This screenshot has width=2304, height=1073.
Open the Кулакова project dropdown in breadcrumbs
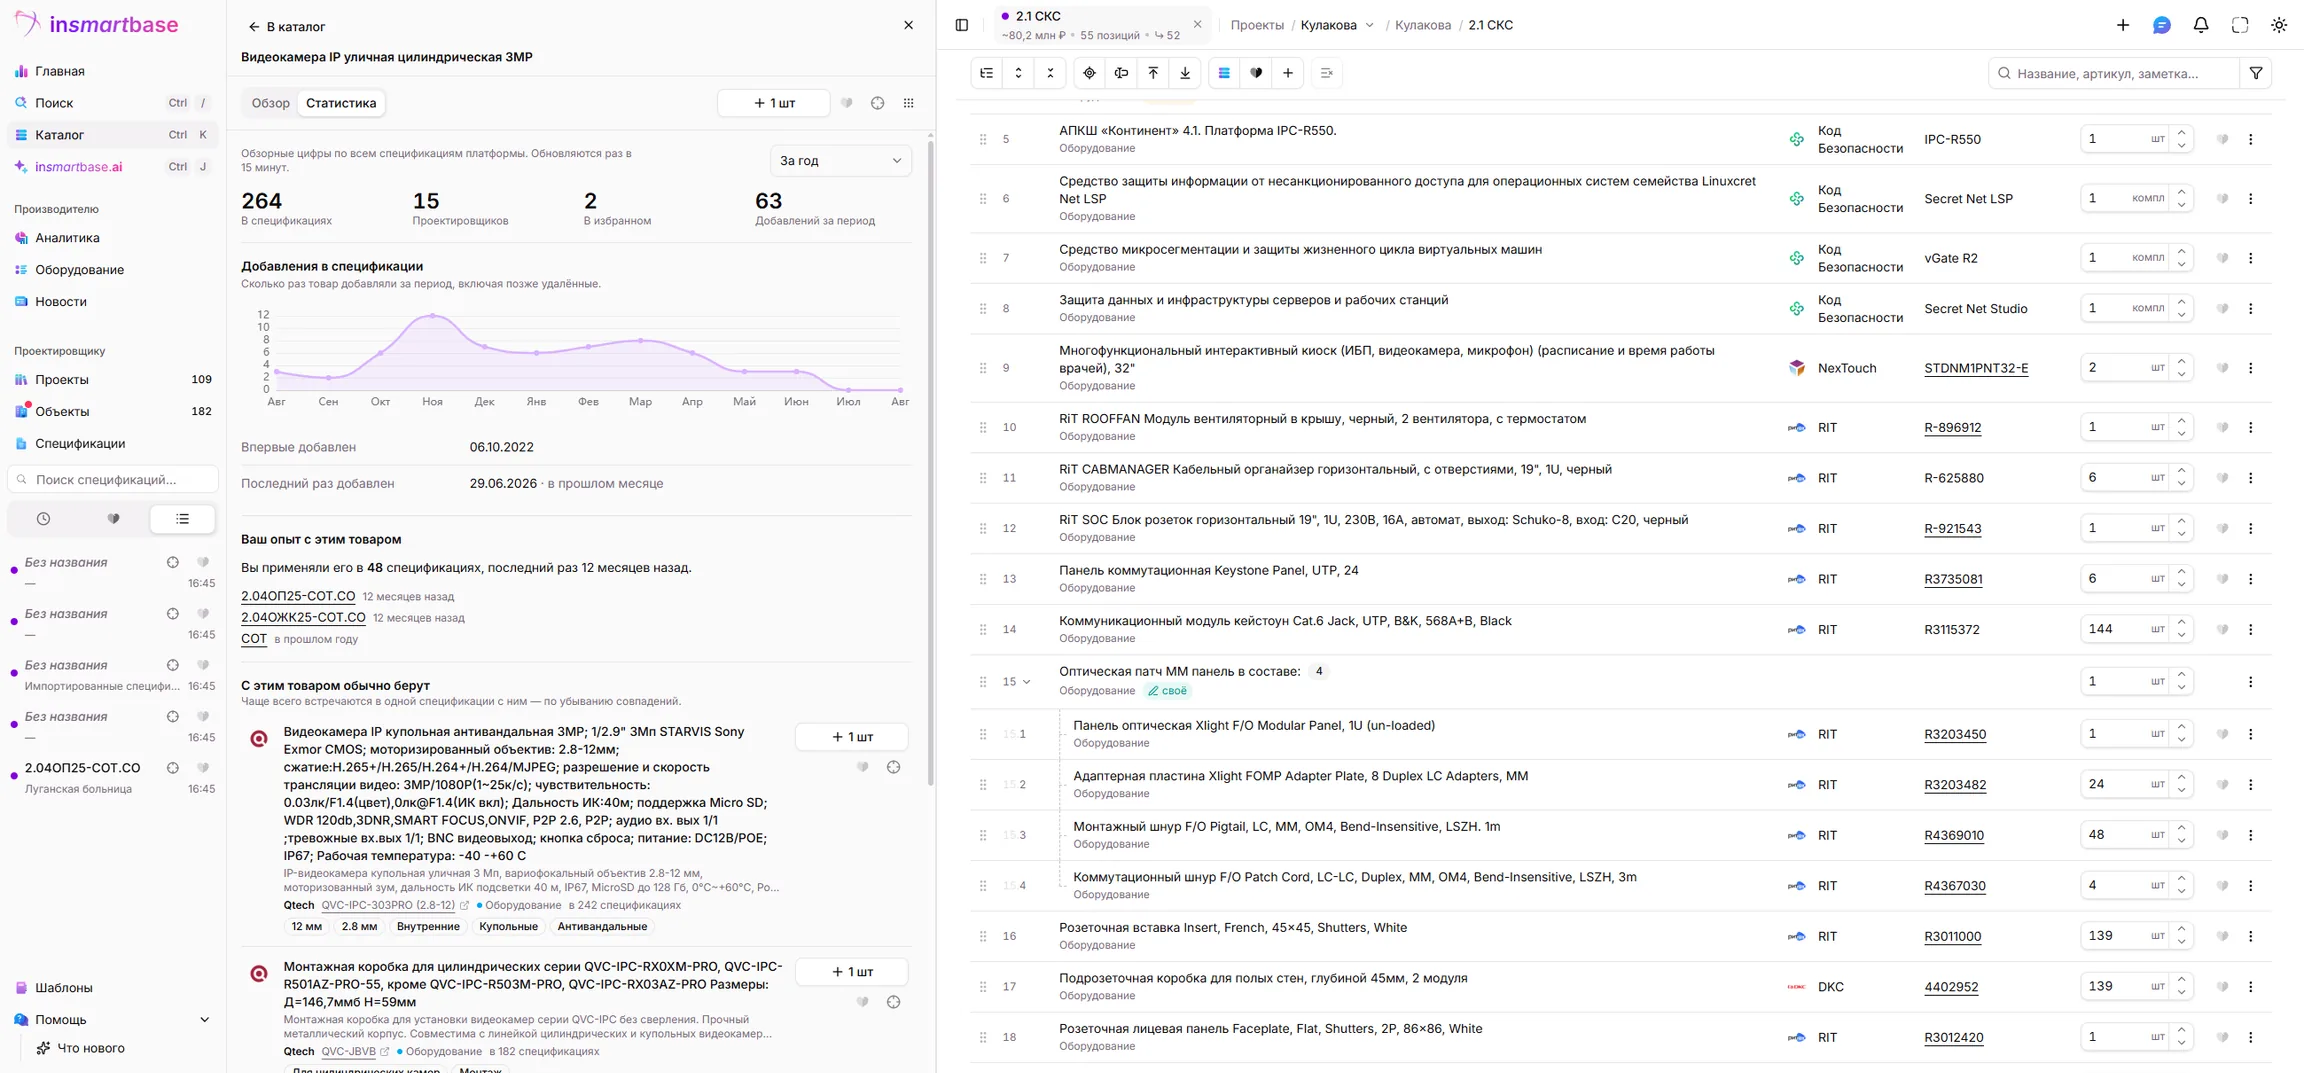(x=1338, y=25)
